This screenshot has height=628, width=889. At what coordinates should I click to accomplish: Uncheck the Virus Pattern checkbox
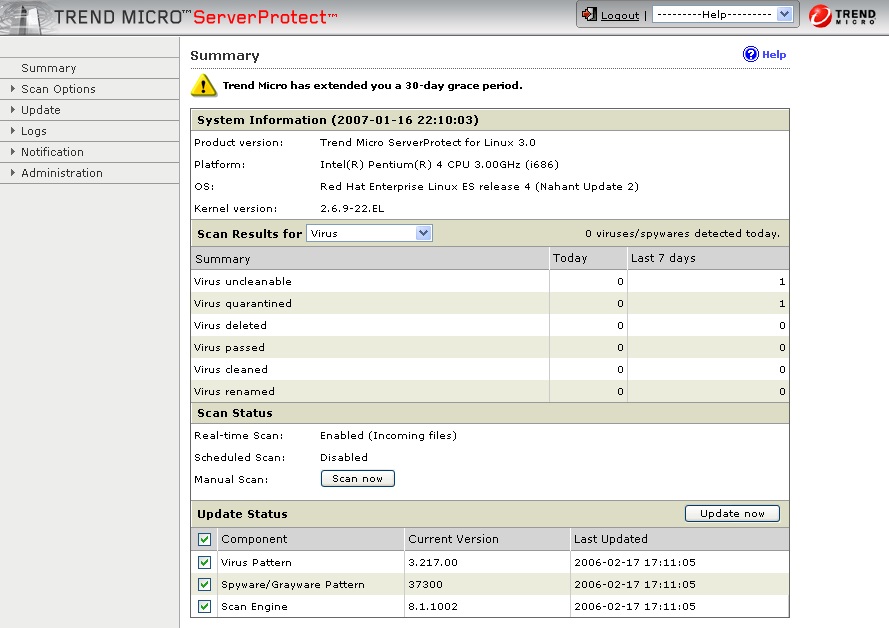click(x=205, y=563)
